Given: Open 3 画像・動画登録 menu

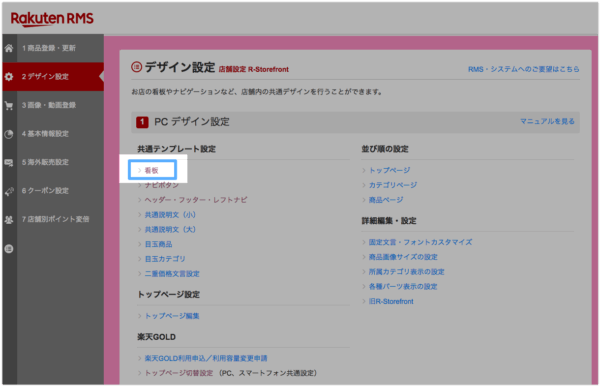Looking at the screenshot, I should point(49,105).
